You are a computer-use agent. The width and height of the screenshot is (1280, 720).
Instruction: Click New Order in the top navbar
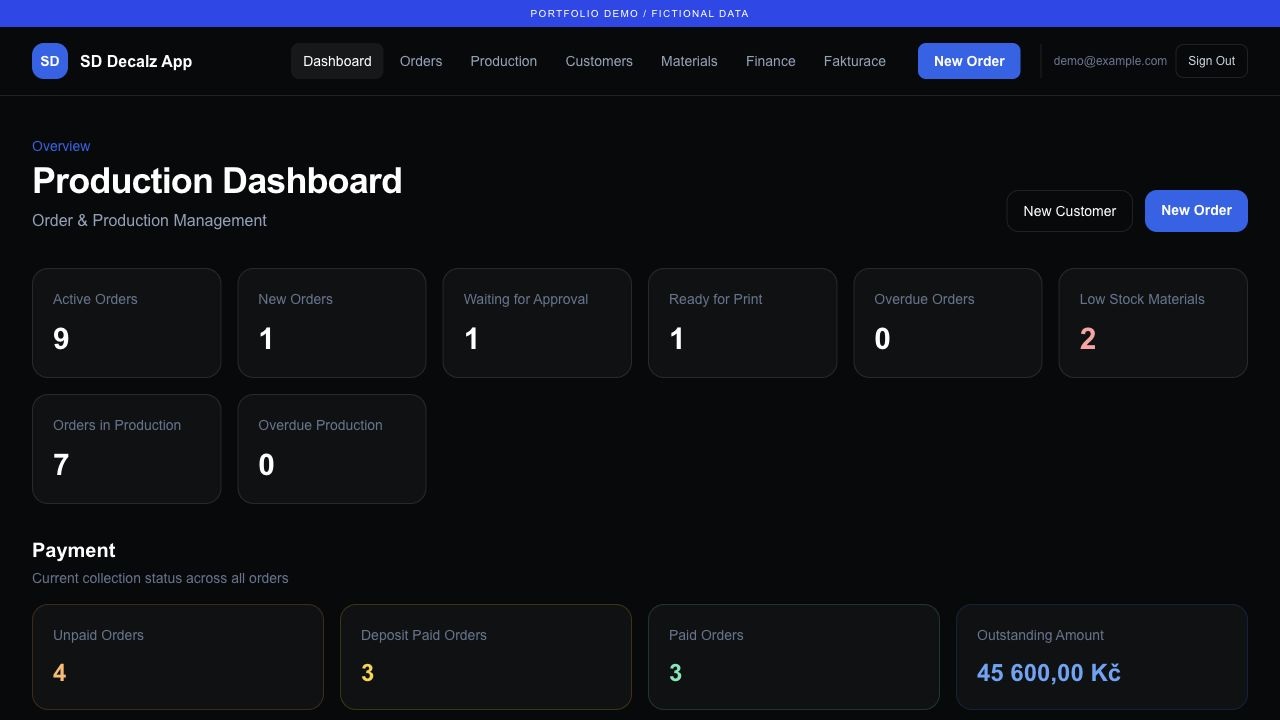[x=969, y=61]
